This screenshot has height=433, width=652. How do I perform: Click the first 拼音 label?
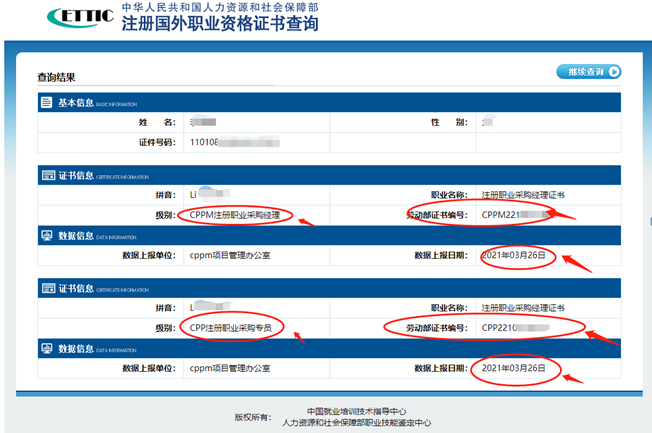(x=165, y=195)
